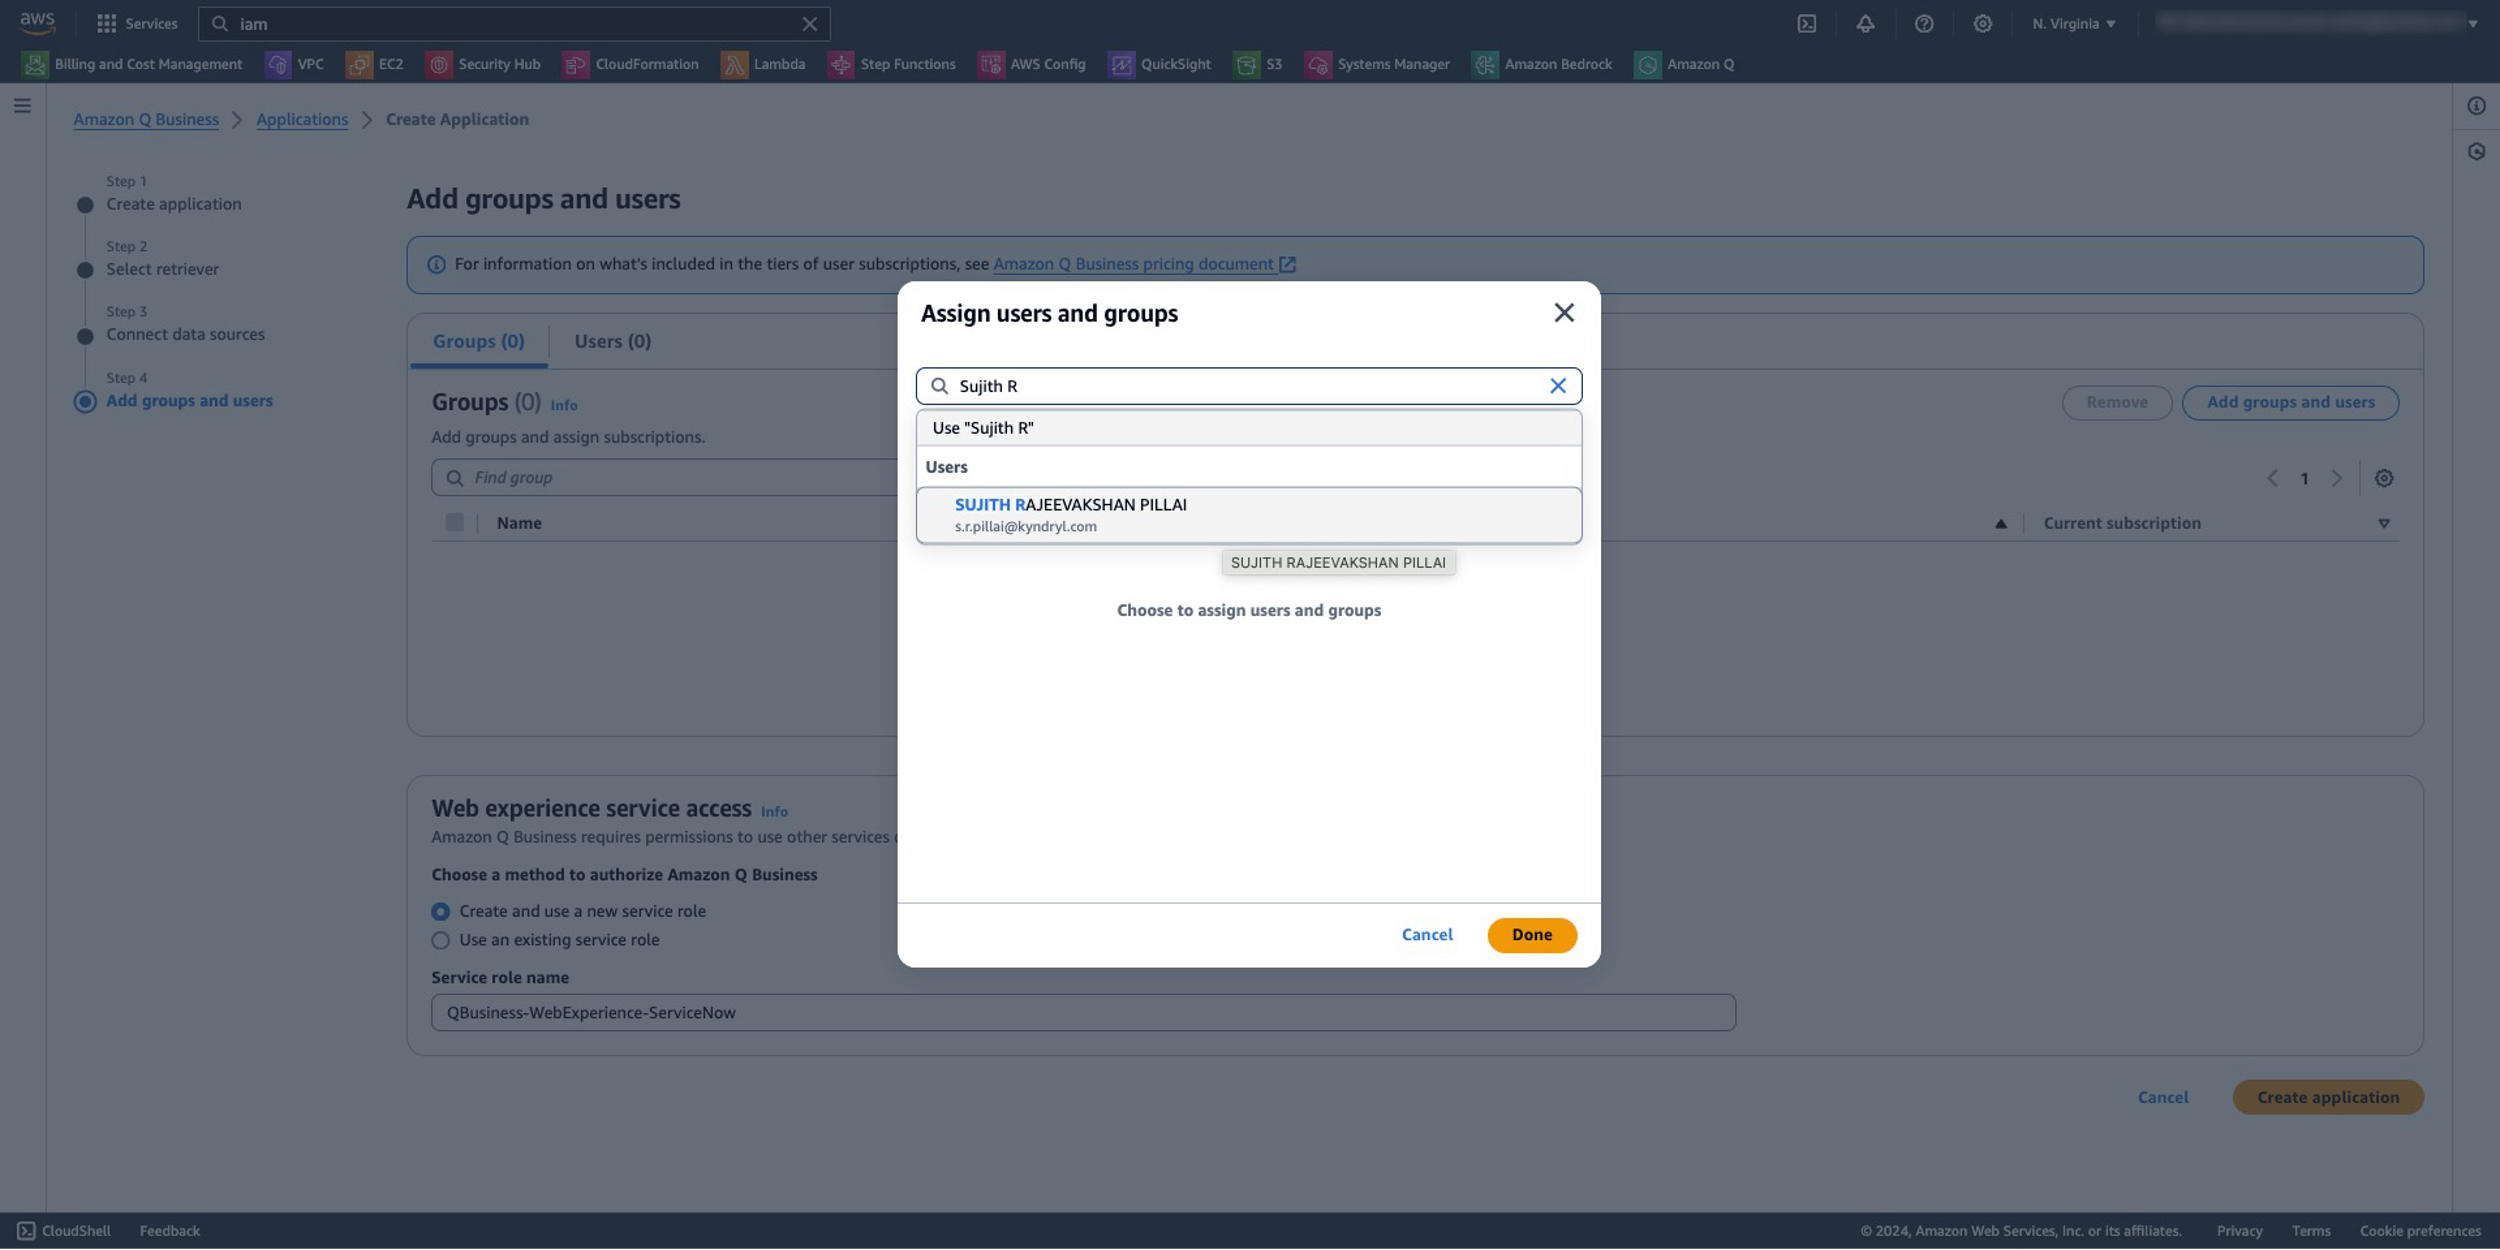2500x1250 pixels.
Task: Select Use an existing service role
Action: tap(440, 940)
